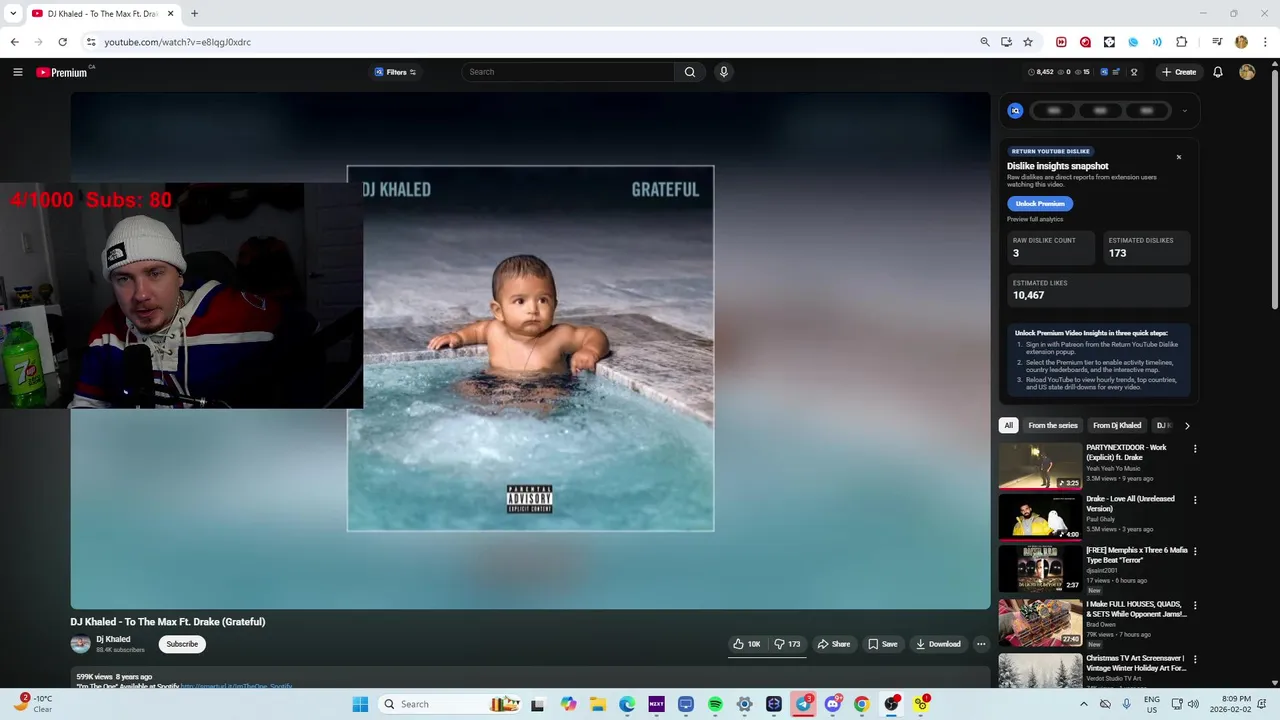
Task: Open Spotify from taskbar
Action: point(715,704)
